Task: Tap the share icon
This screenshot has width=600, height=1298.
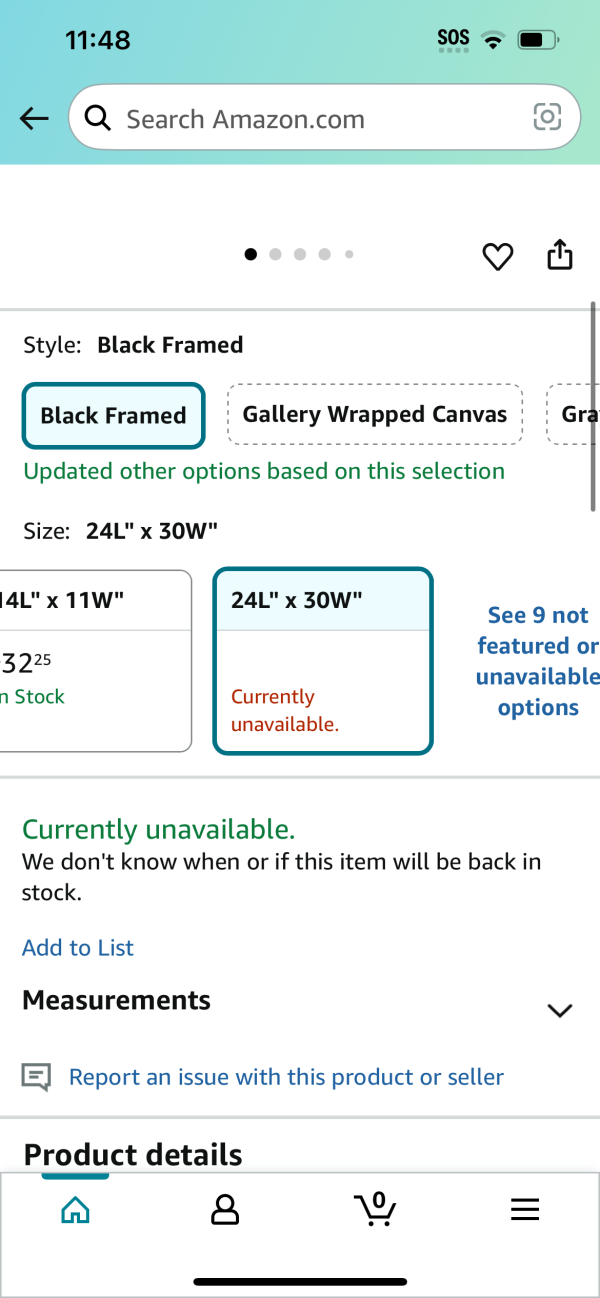Action: tap(560, 255)
